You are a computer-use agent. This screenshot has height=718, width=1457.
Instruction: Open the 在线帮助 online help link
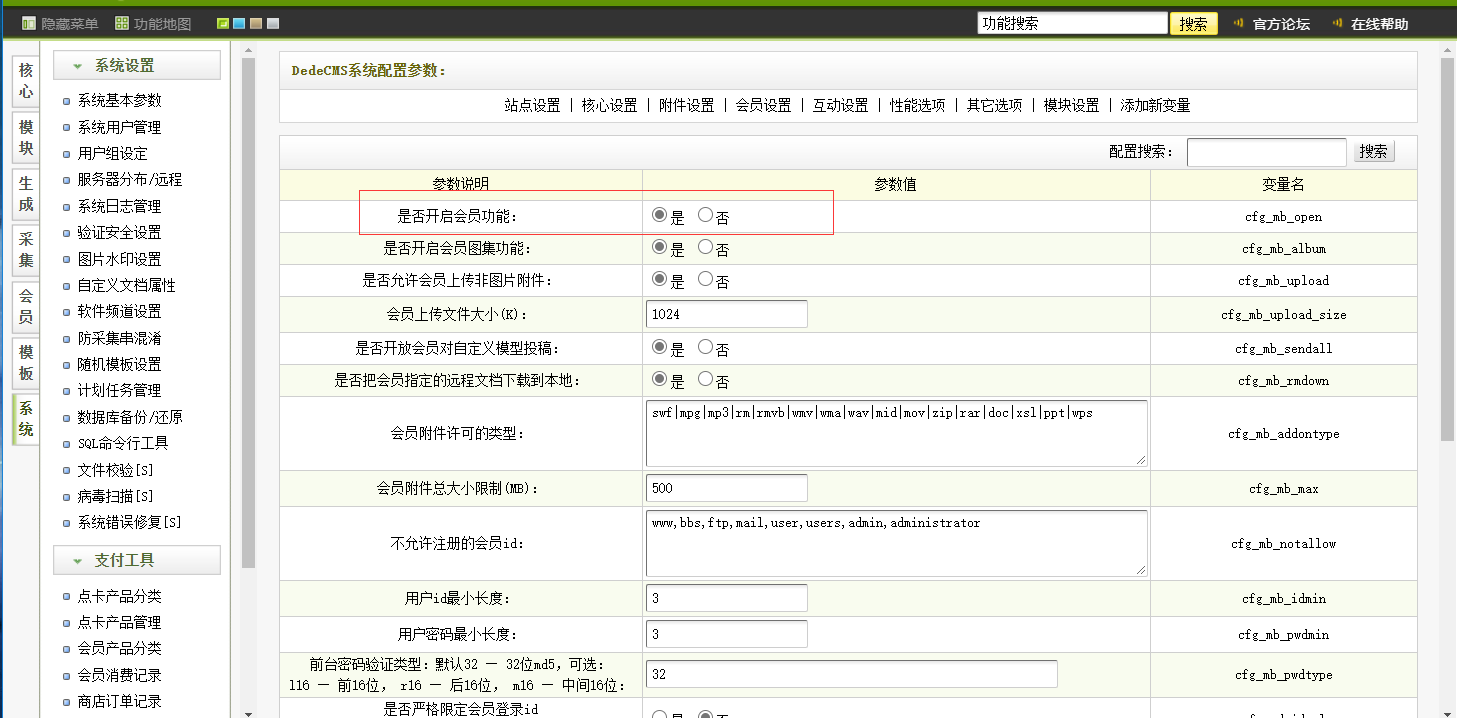coord(1379,24)
